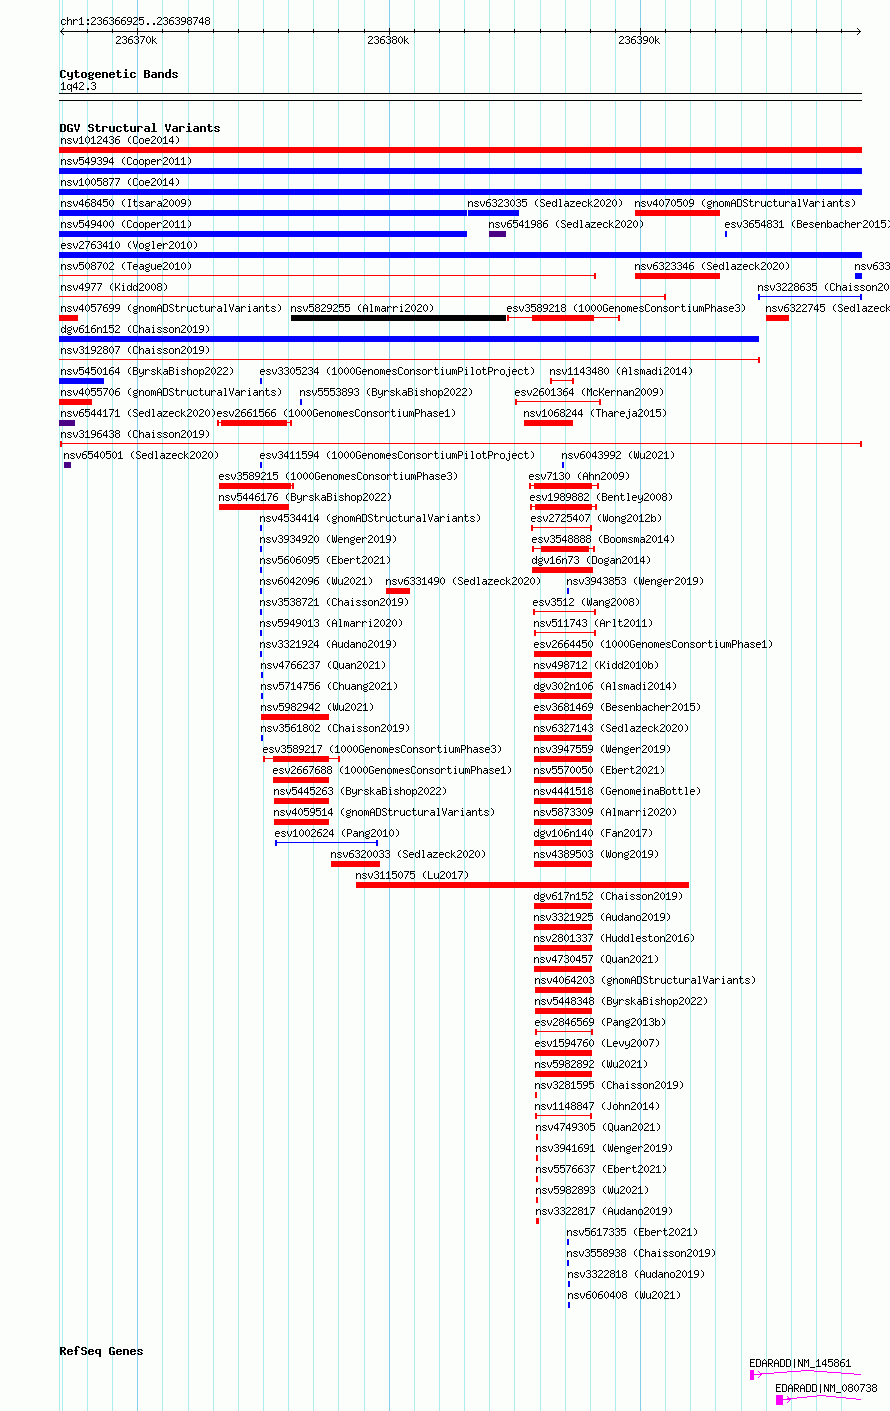Click the long red nsv3115075 bar
This screenshot has width=890, height=1411.
[x=522, y=885]
